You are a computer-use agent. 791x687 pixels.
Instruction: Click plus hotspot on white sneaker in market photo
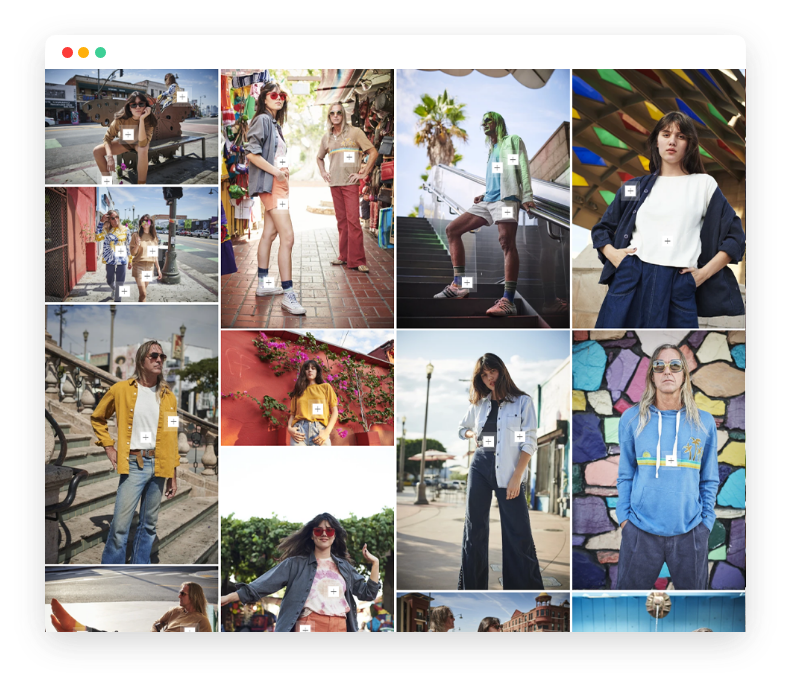pyautogui.click(x=268, y=282)
